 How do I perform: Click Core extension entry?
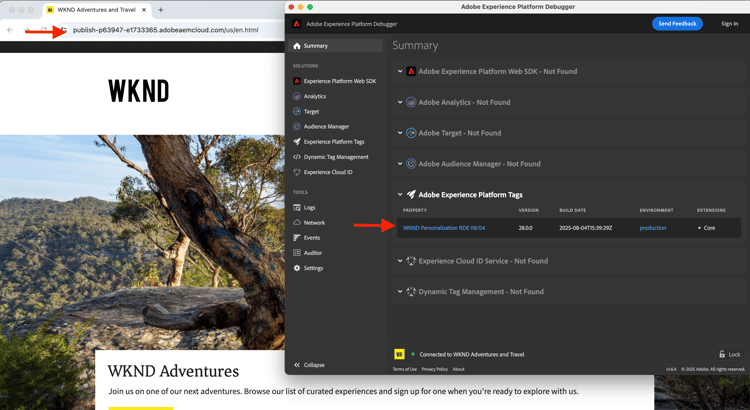coord(709,228)
